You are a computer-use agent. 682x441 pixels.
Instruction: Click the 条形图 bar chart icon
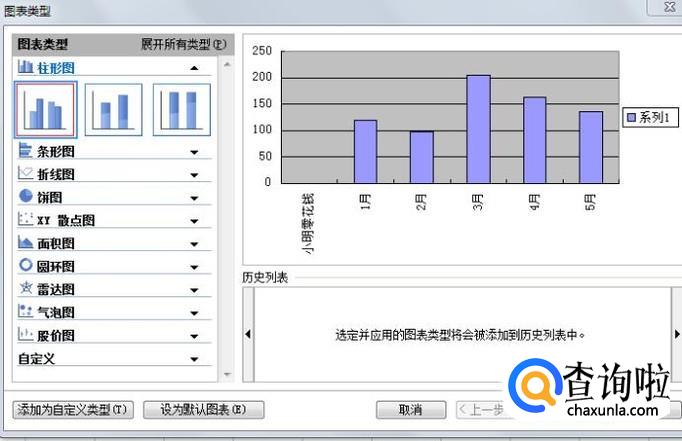25,150
